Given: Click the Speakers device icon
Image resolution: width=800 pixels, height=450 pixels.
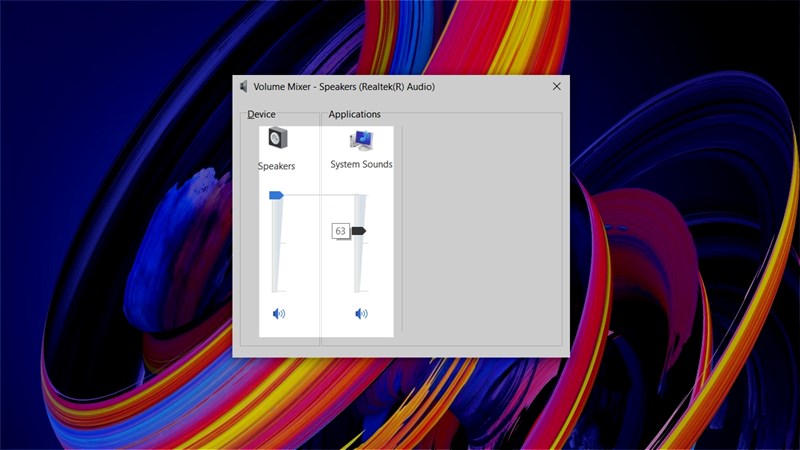Looking at the screenshot, I should [x=277, y=140].
